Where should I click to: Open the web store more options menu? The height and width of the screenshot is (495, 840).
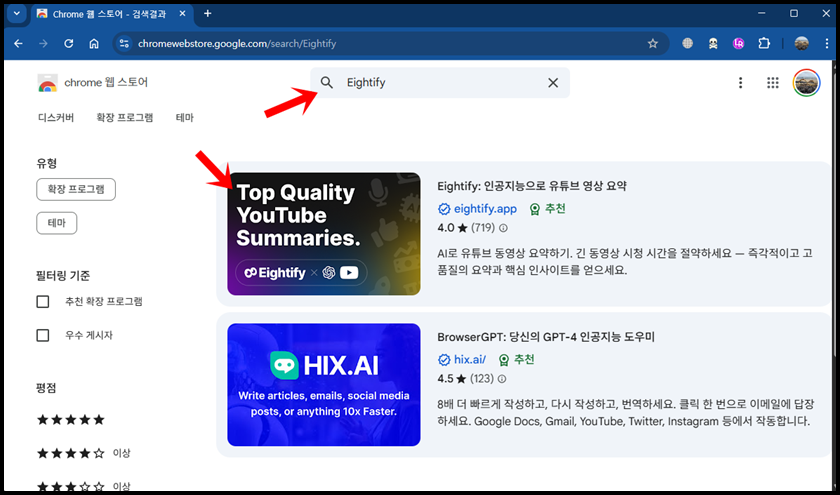tap(740, 82)
